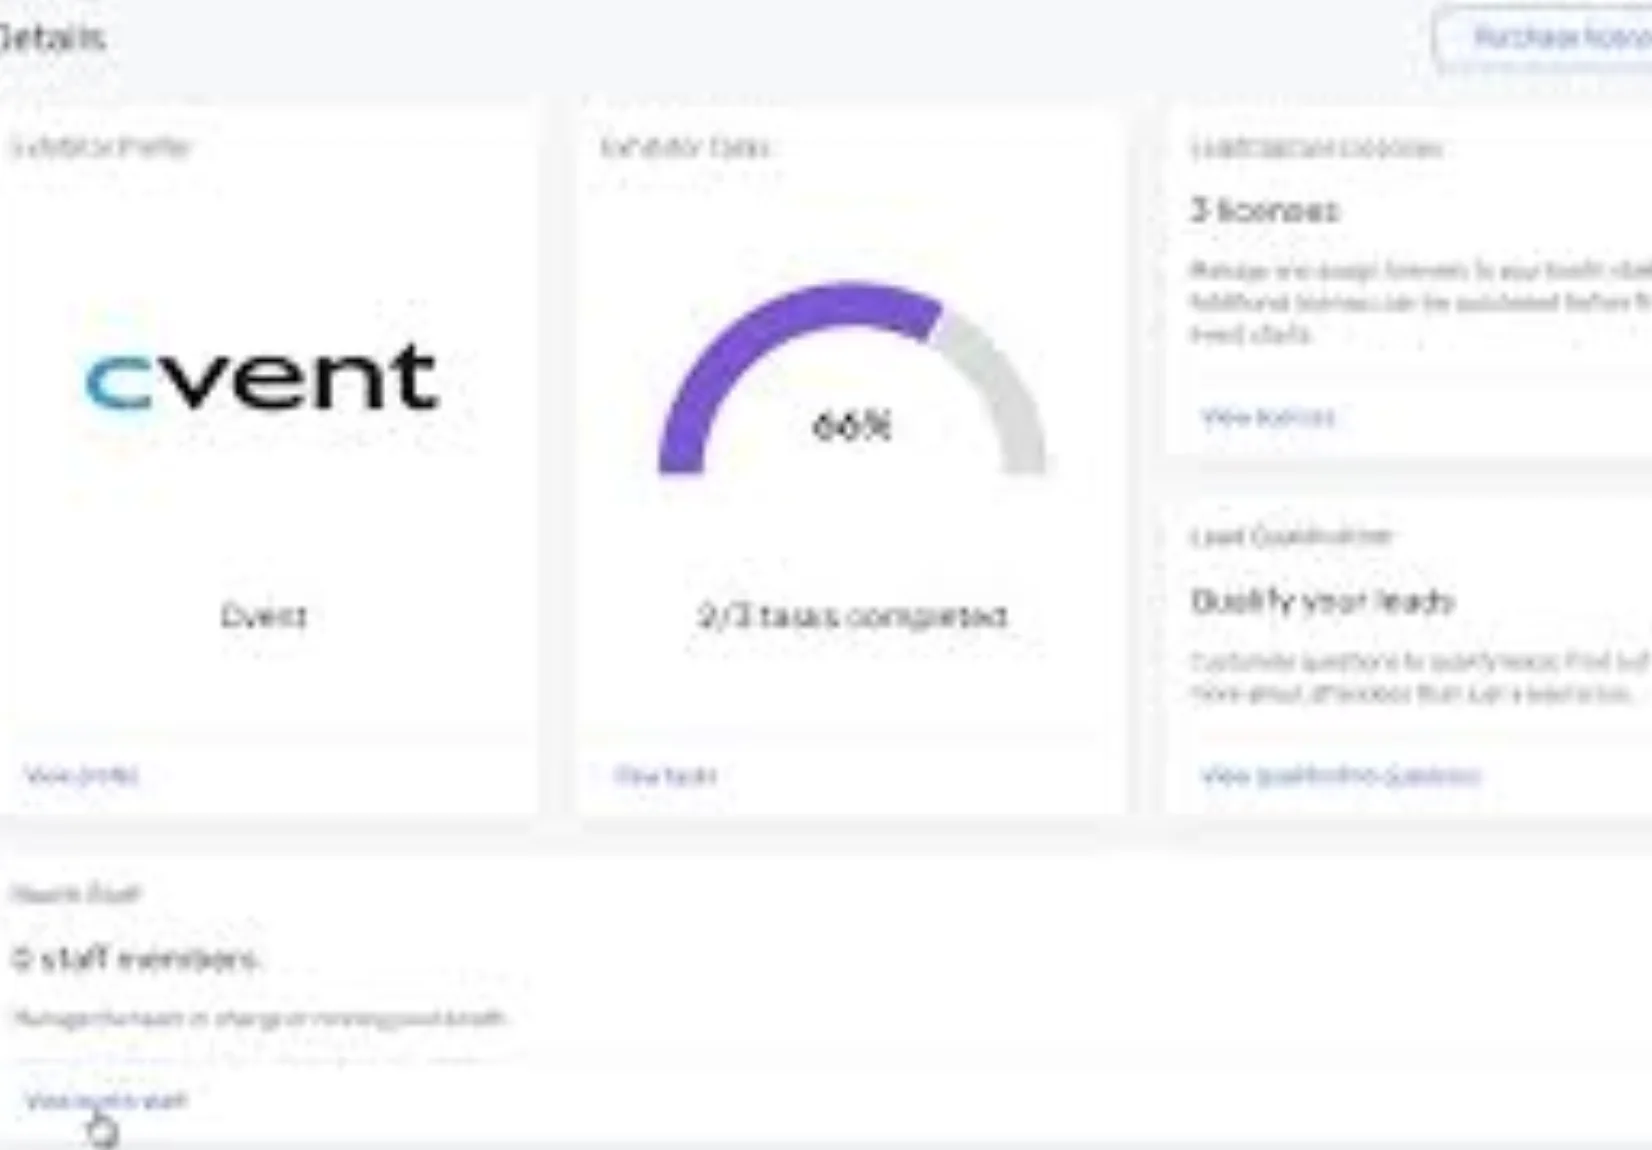Click the 2/3 tasks completed text
Viewport: 1652px width, 1150px height.
pos(852,616)
